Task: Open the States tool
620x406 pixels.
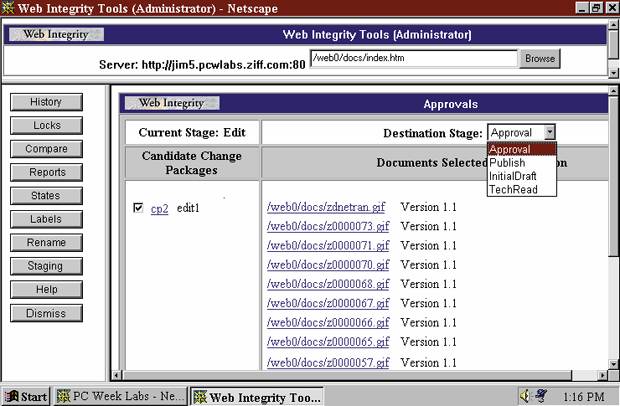Action: coord(46,196)
